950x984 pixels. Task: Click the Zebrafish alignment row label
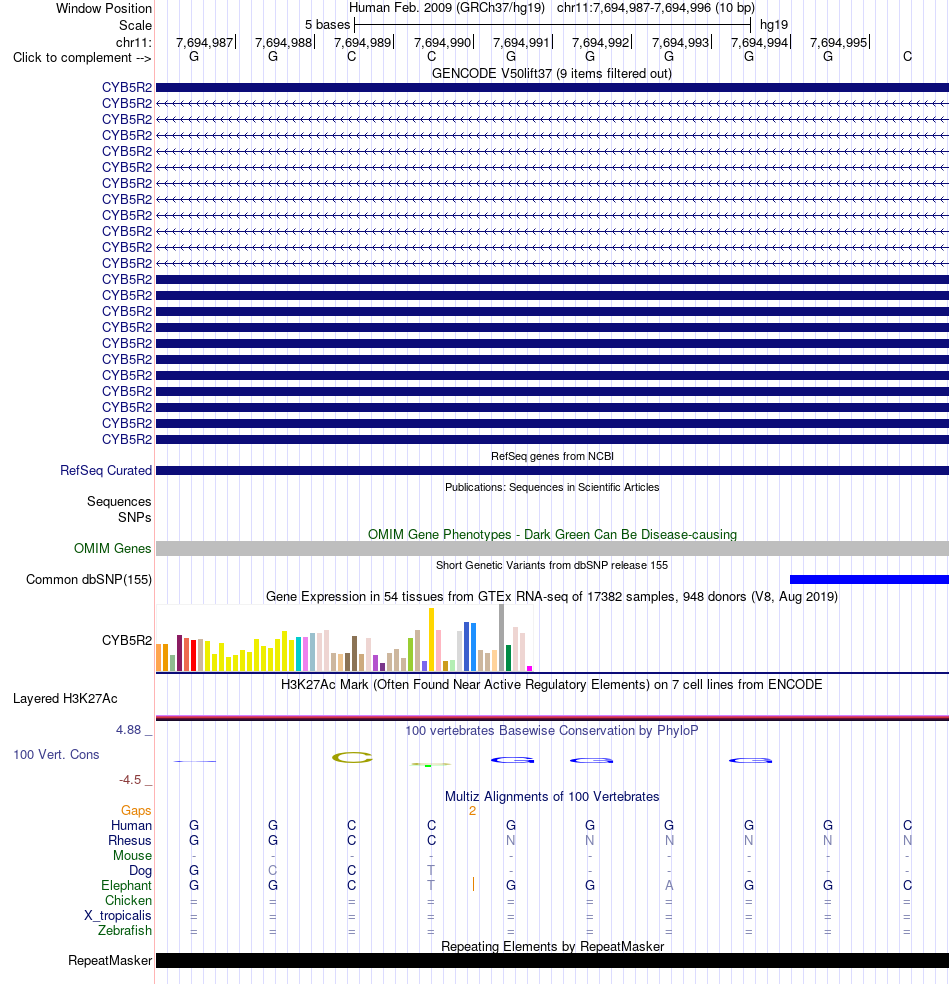[x=125, y=930]
